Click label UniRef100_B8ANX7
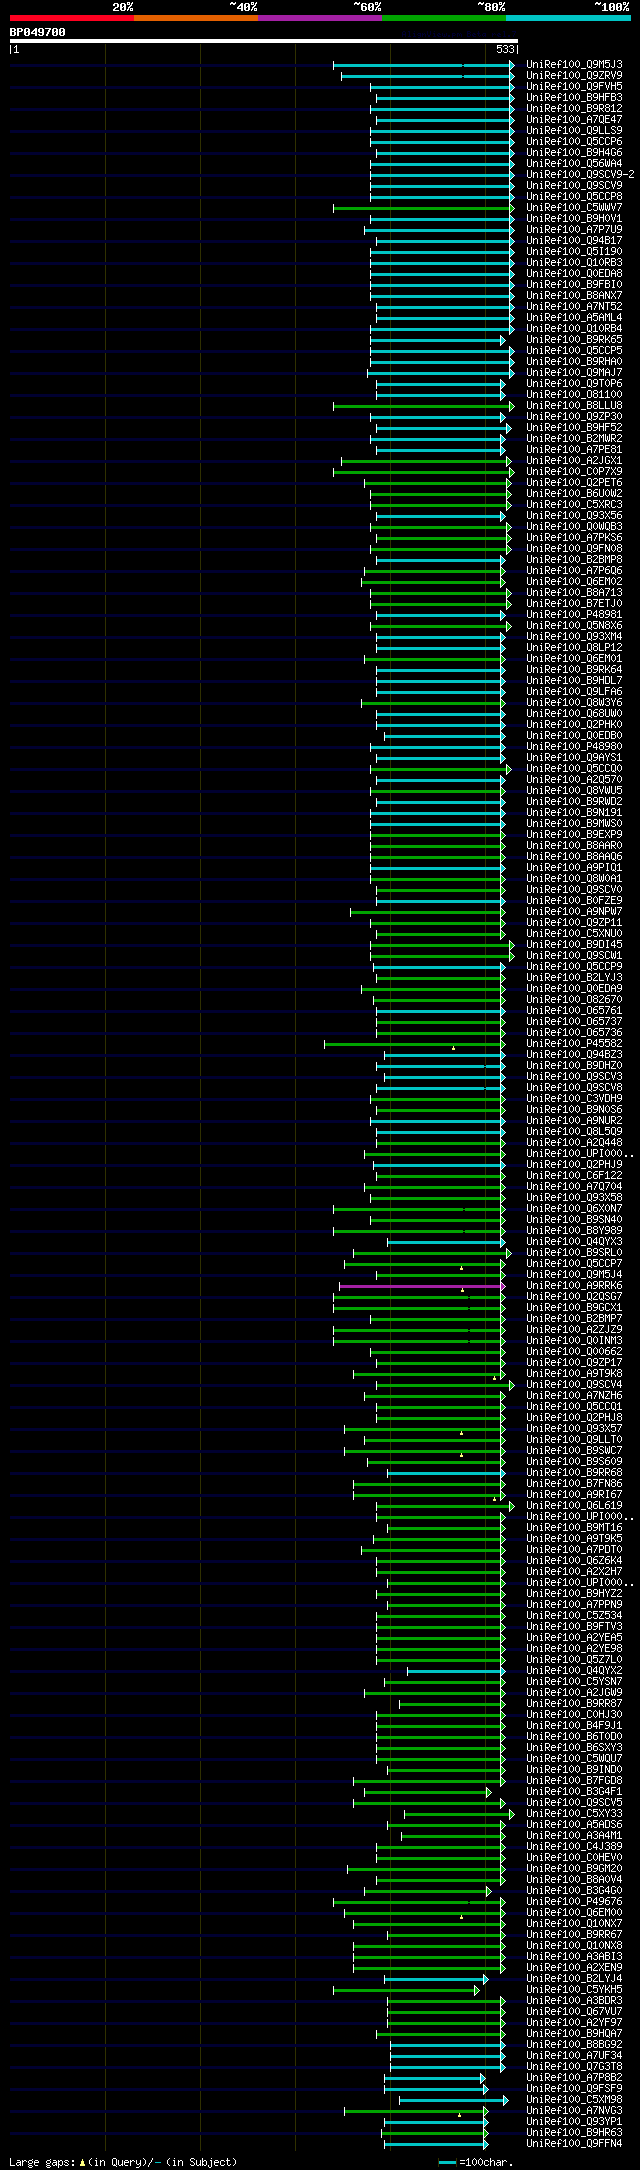640x2170 pixels. pyautogui.click(x=574, y=295)
